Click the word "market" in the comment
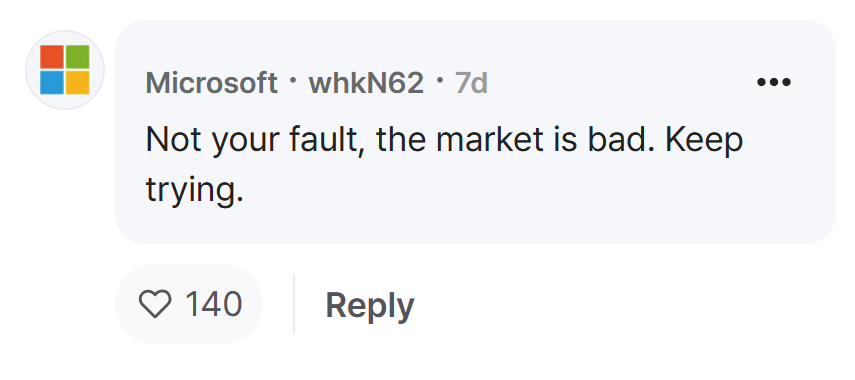Viewport: 855px width, 380px height. (x=489, y=140)
